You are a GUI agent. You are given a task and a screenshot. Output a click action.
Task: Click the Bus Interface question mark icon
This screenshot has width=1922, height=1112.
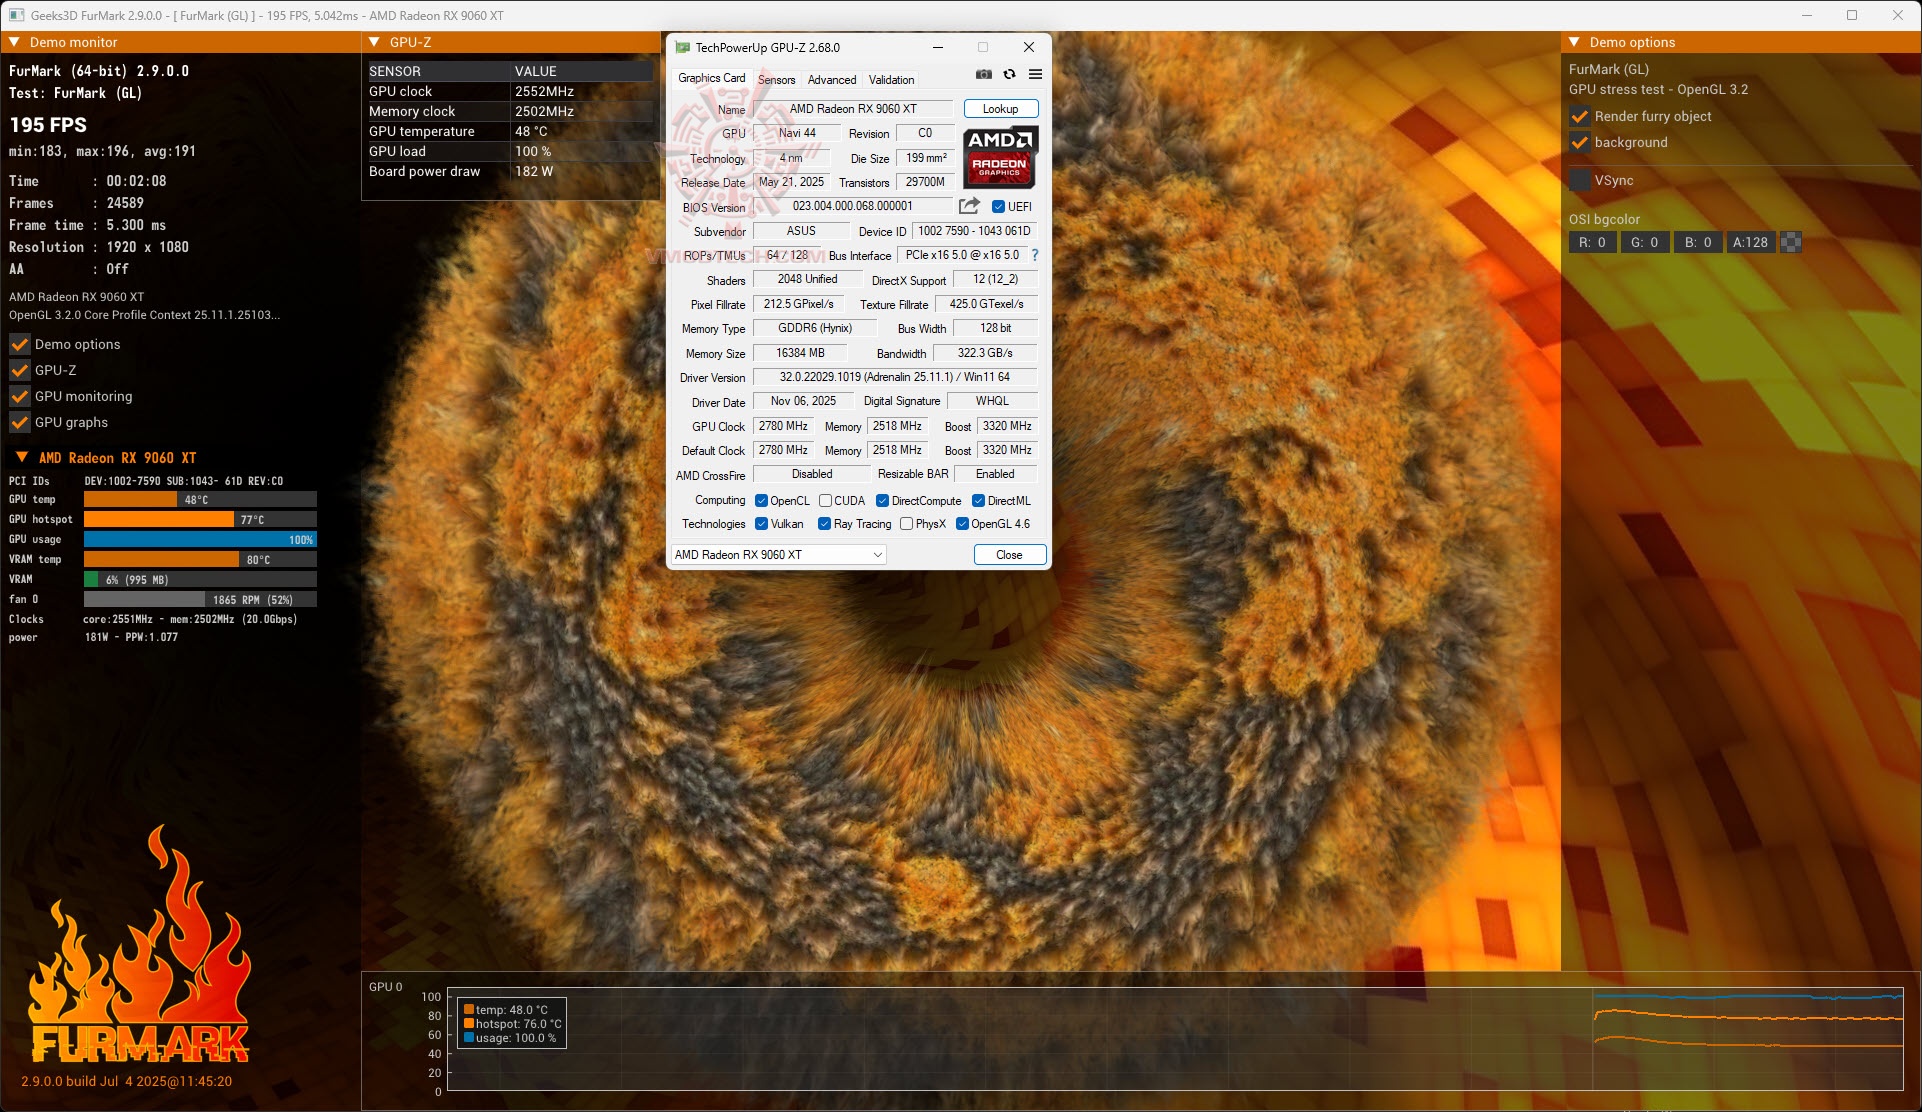1035,255
